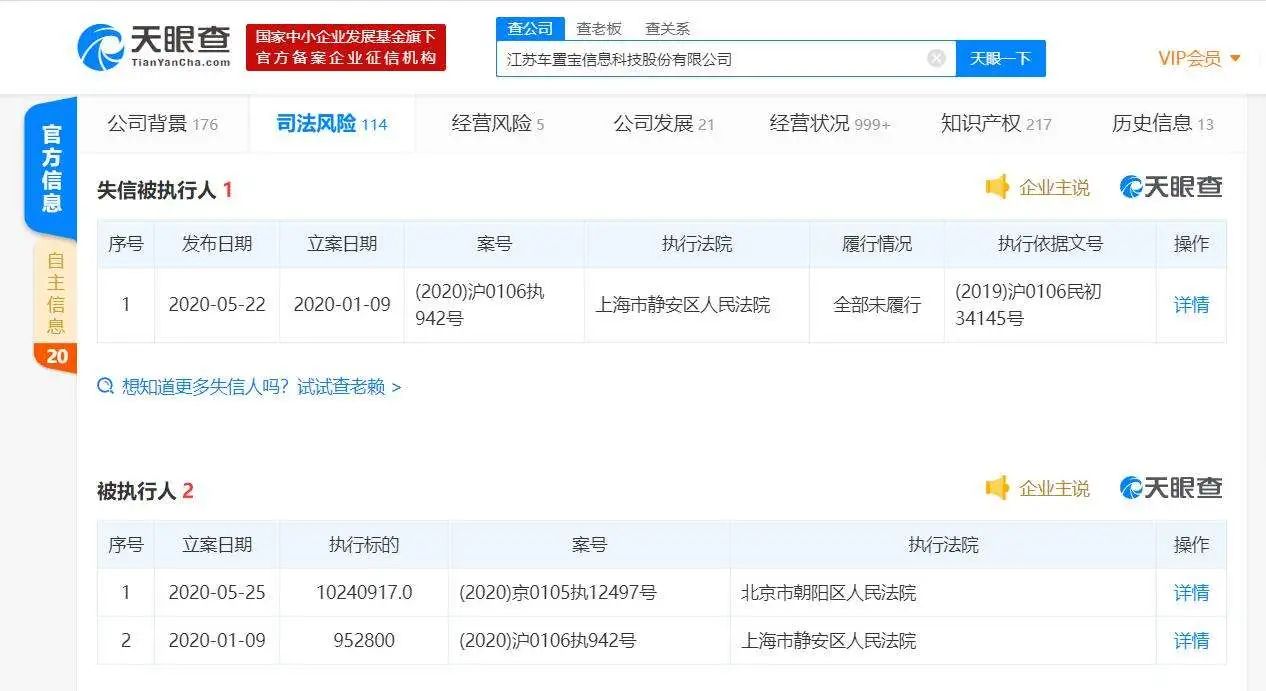
Task: Click the 天眼查 logo in the 失信被执行人 section
Action: [x=1171, y=187]
